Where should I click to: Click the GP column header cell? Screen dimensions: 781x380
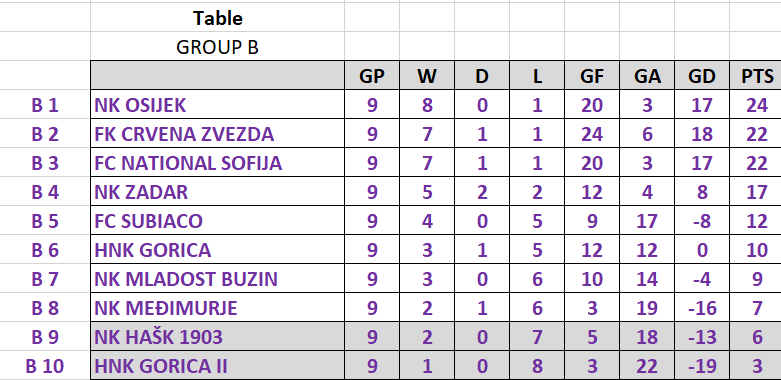[x=372, y=76]
